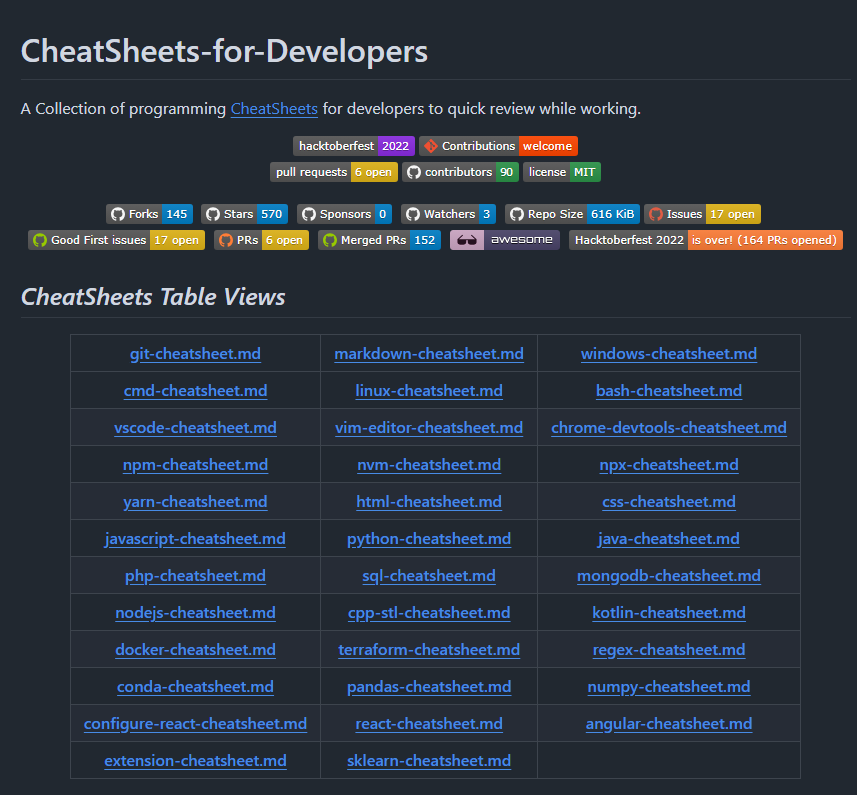Open regex-cheatsheet.md
Screen dimensions: 857x795
pos(669,650)
